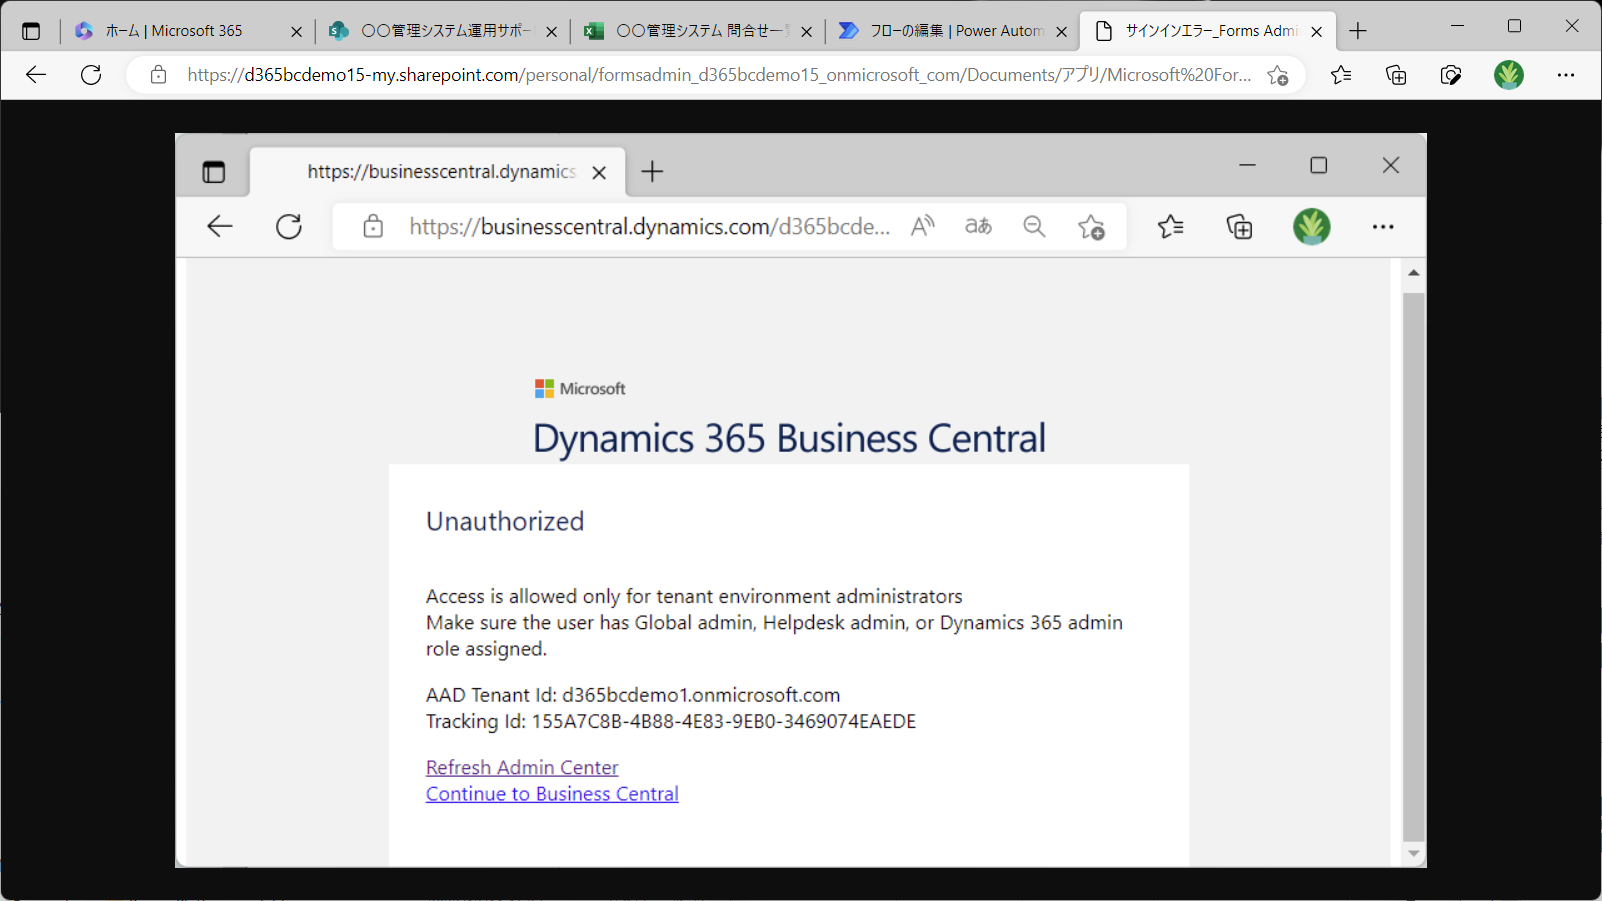Switch to the Microsoft 365 home tab

pyautogui.click(x=175, y=31)
